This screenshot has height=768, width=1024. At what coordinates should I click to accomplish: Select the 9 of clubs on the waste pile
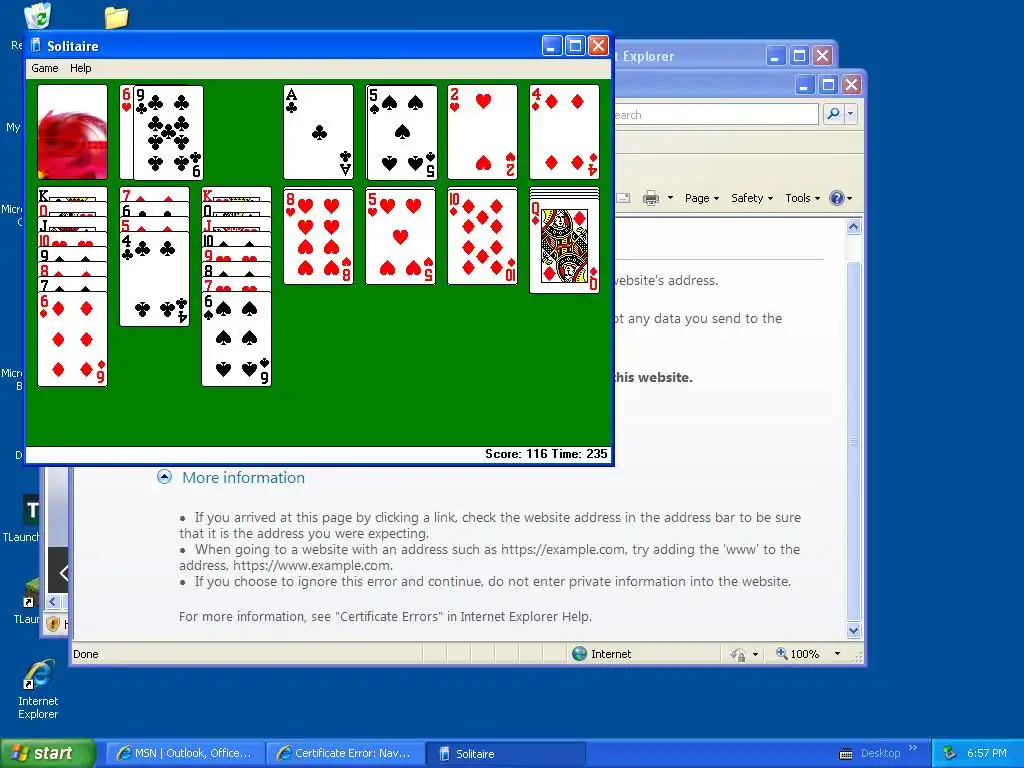coord(168,133)
